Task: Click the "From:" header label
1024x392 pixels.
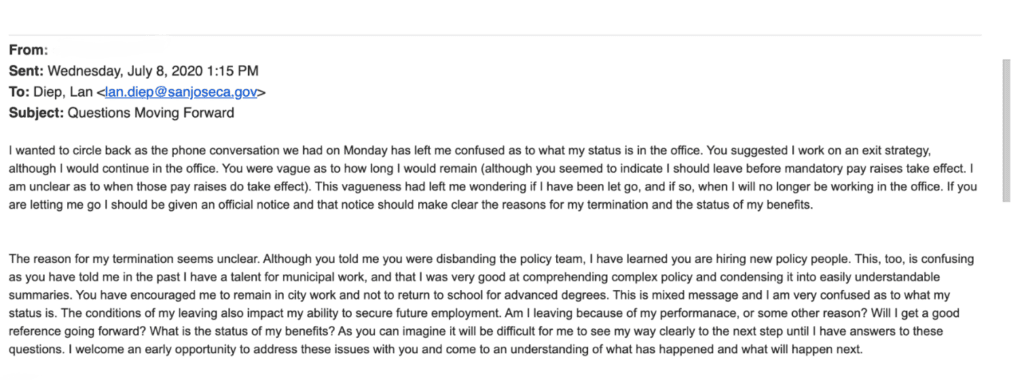Action: pyautogui.click(x=28, y=50)
